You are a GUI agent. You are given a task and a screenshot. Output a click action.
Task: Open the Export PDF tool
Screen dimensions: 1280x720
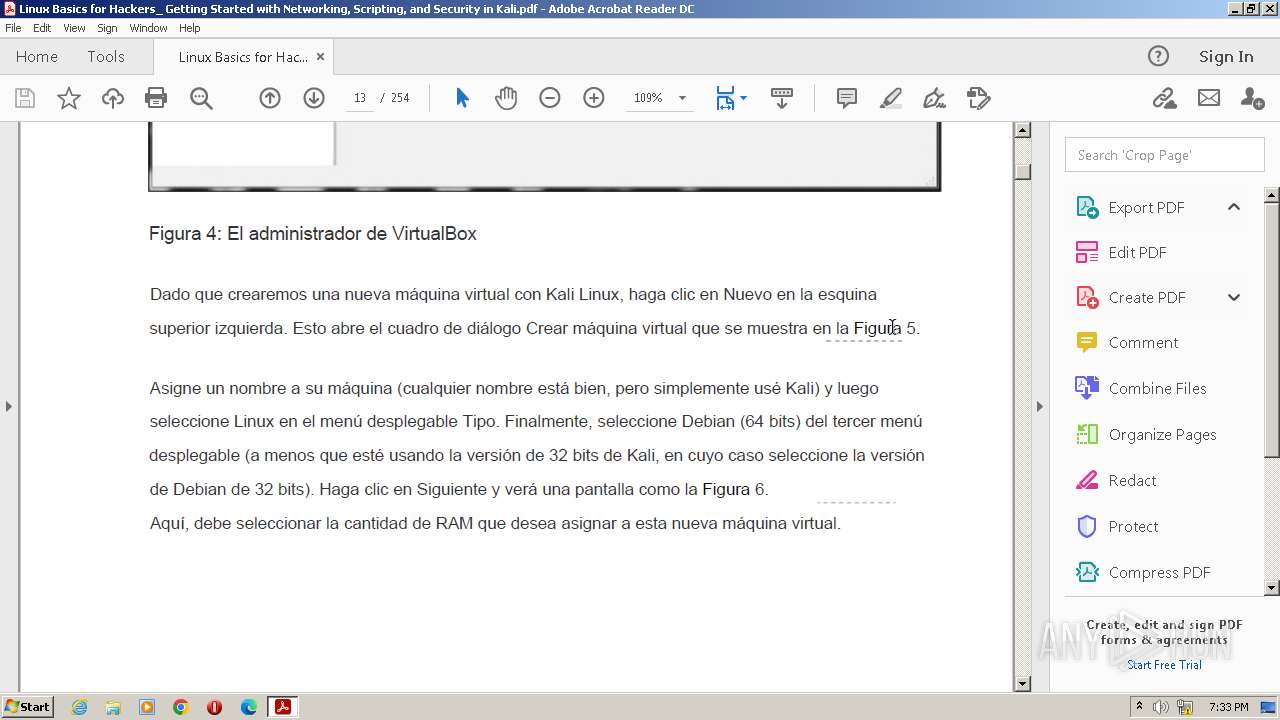[x=1146, y=207]
